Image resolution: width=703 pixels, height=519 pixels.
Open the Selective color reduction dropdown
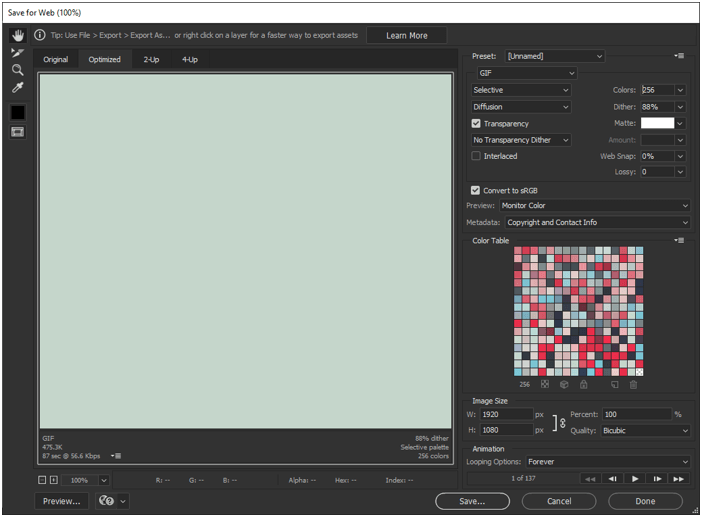pyautogui.click(x=521, y=90)
